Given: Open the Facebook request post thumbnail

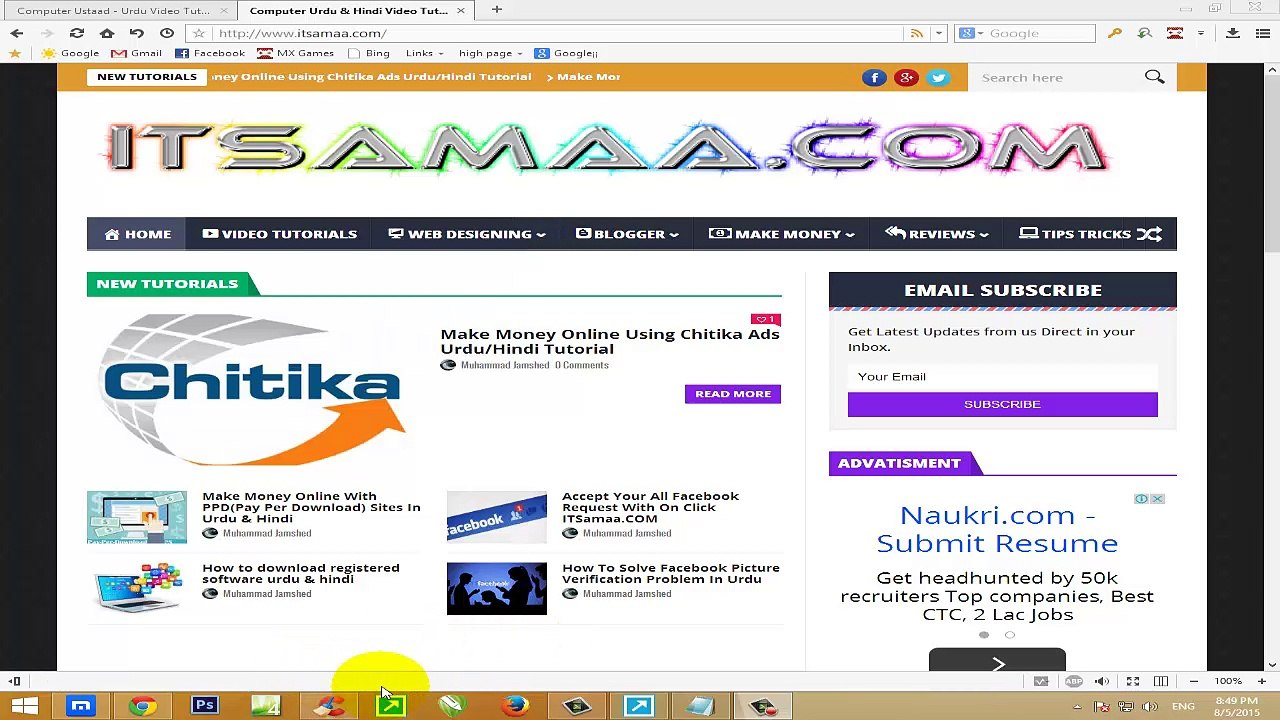Looking at the screenshot, I should [x=497, y=517].
